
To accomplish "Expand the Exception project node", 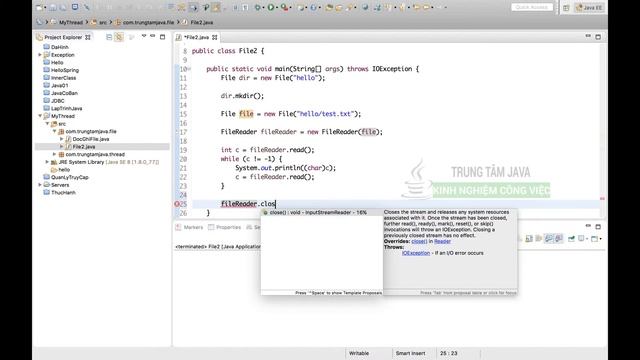I will pyautogui.click(x=40, y=55).
